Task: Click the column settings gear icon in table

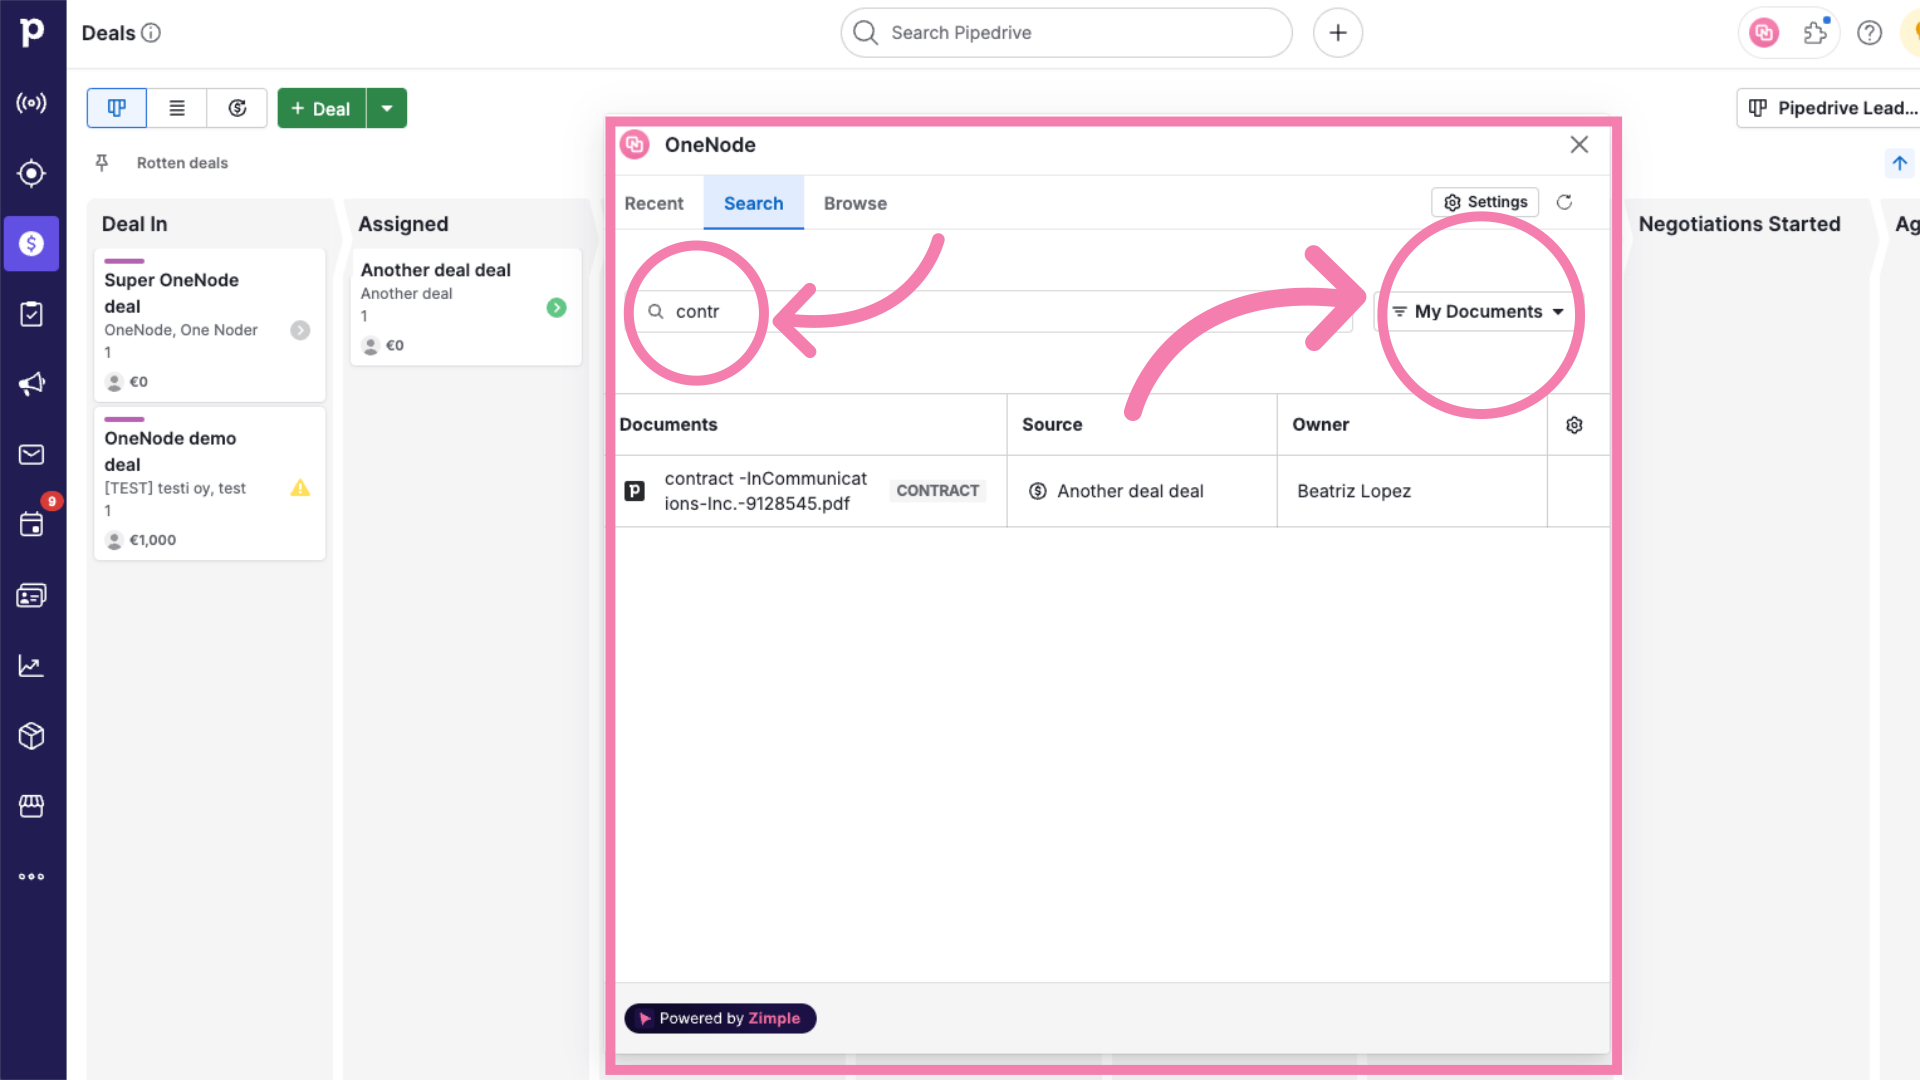Action: (1575, 425)
